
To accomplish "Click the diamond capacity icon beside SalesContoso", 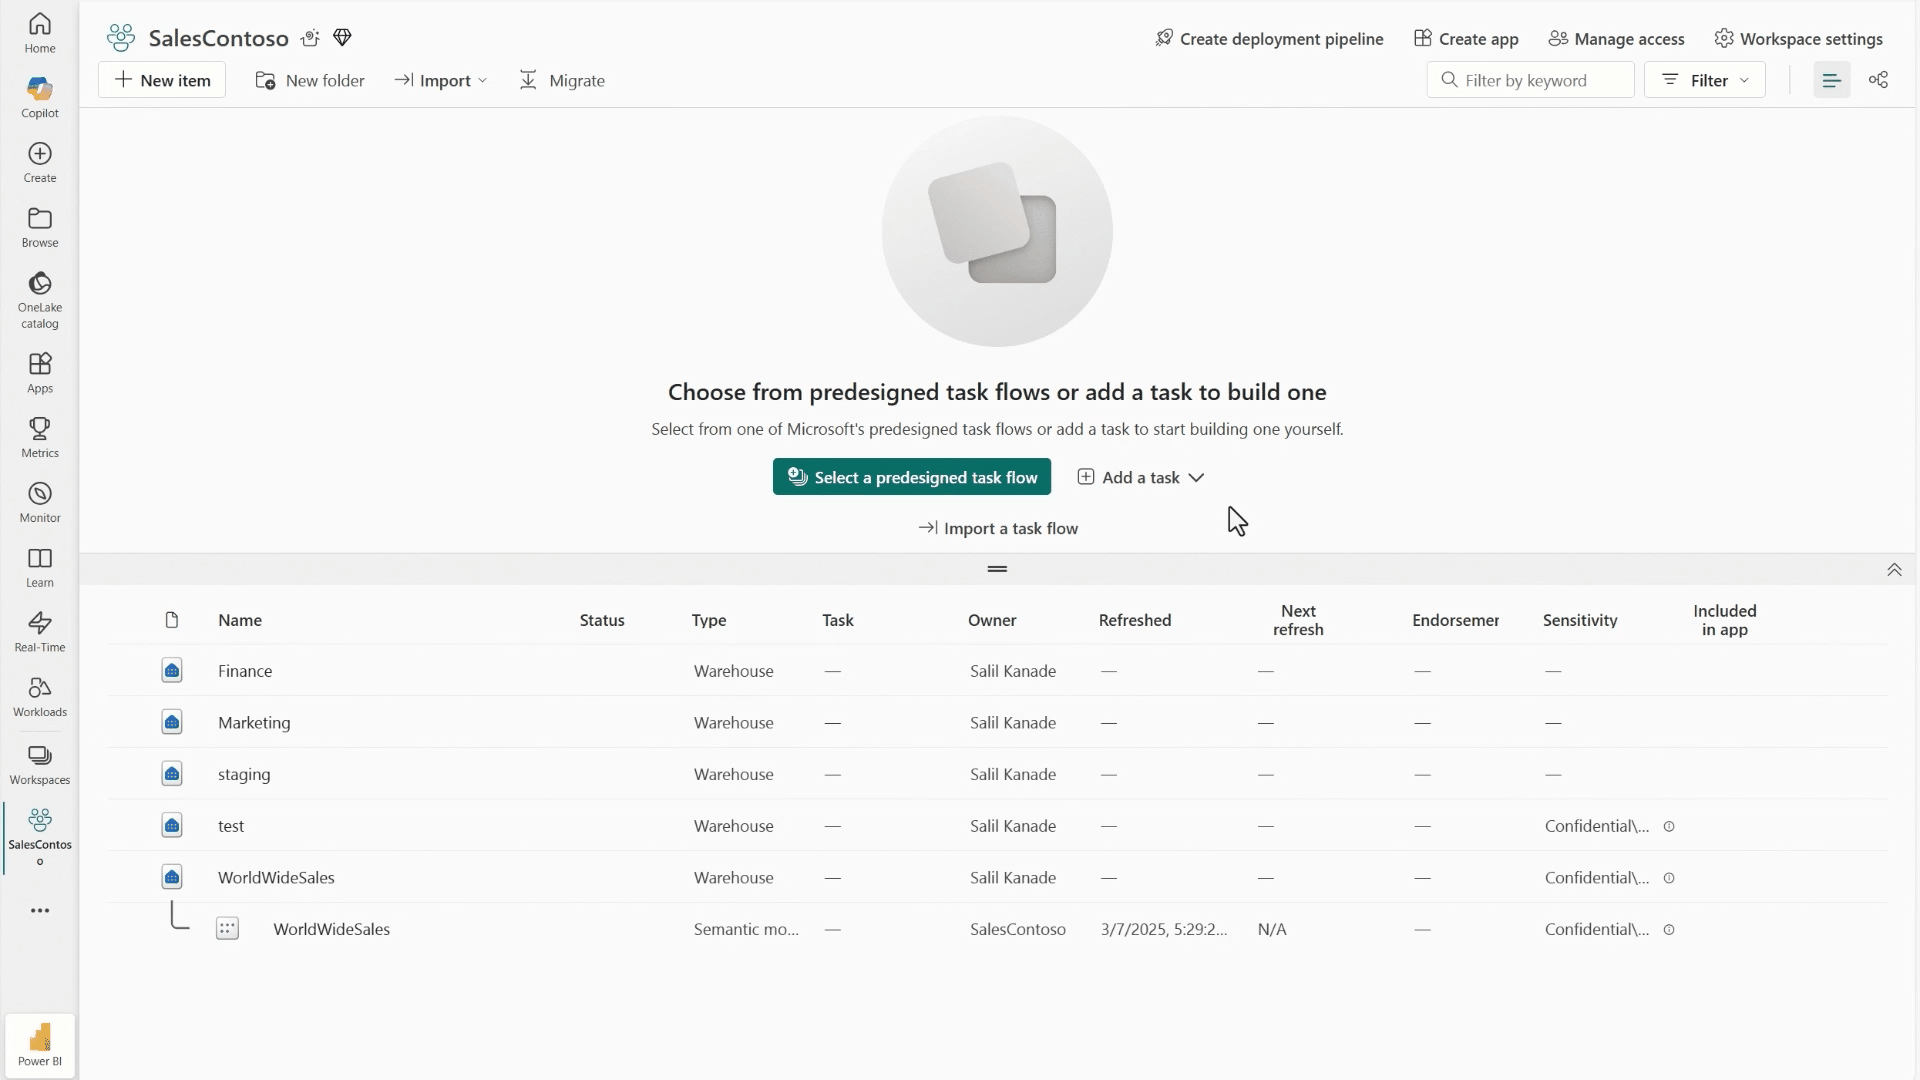I will coord(342,38).
